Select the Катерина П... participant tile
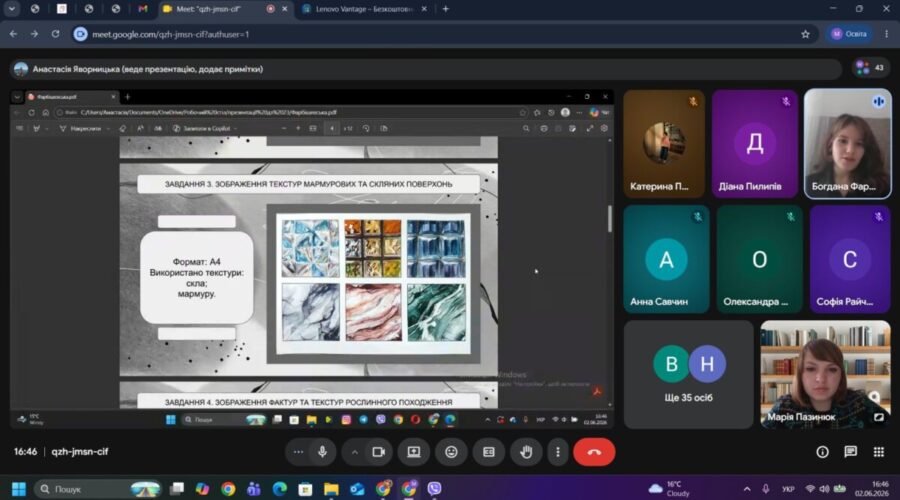The image size is (900, 500). point(664,144)
